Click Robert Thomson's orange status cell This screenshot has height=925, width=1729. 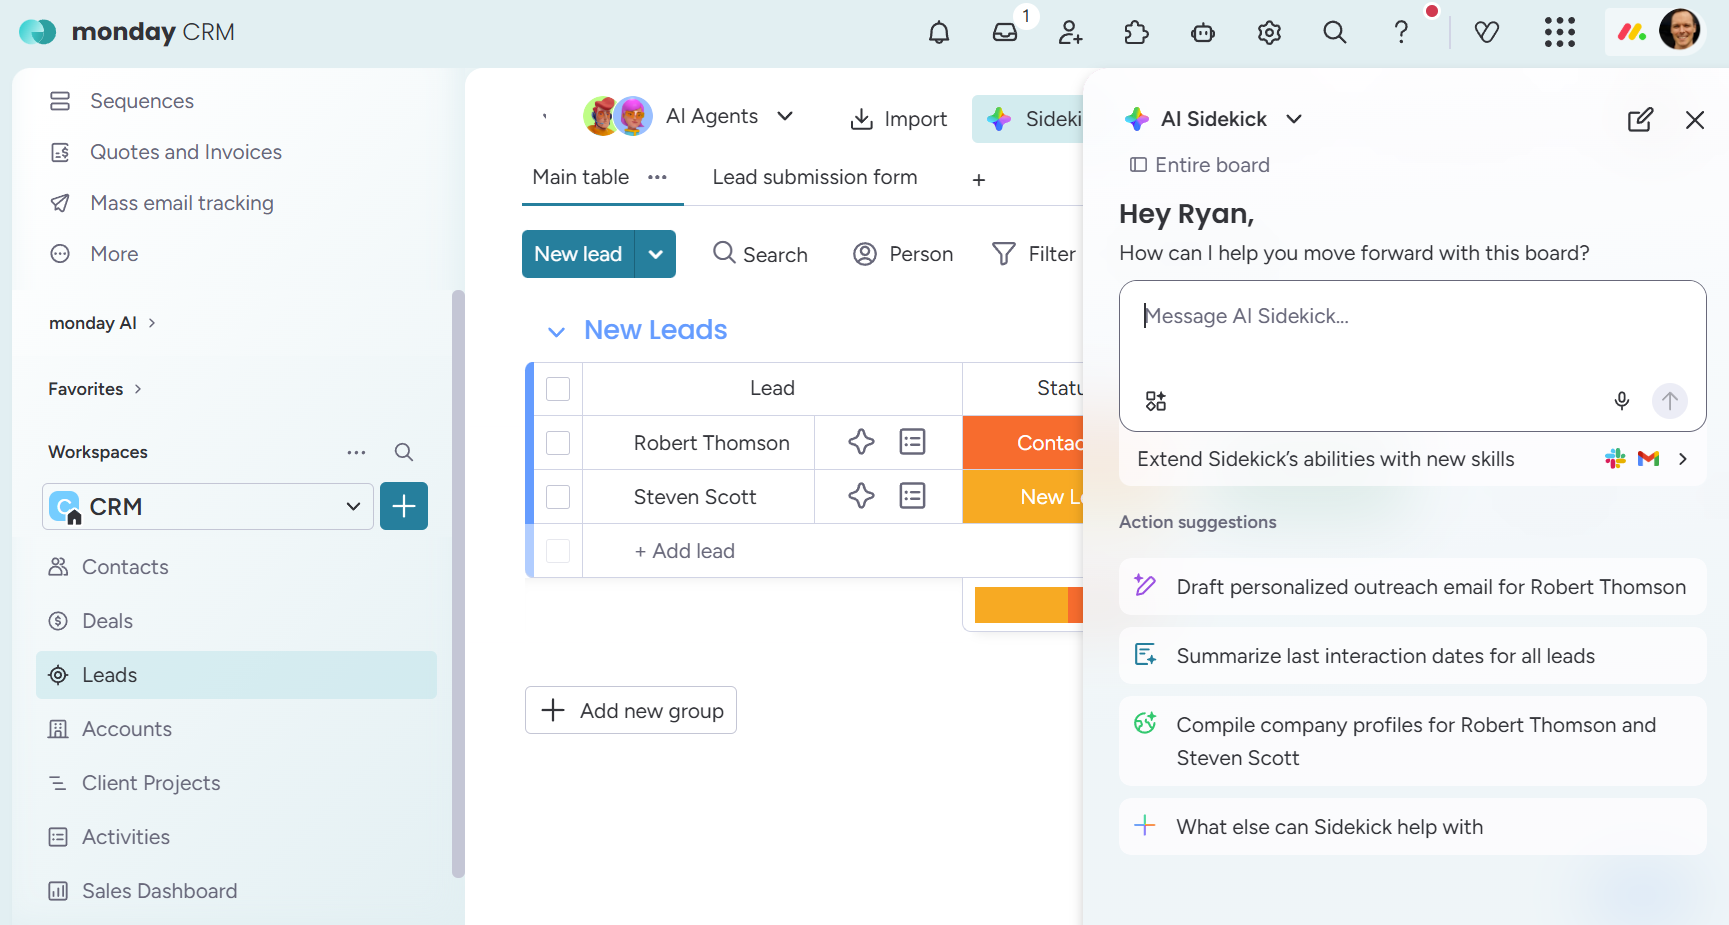coord(1023,443)
